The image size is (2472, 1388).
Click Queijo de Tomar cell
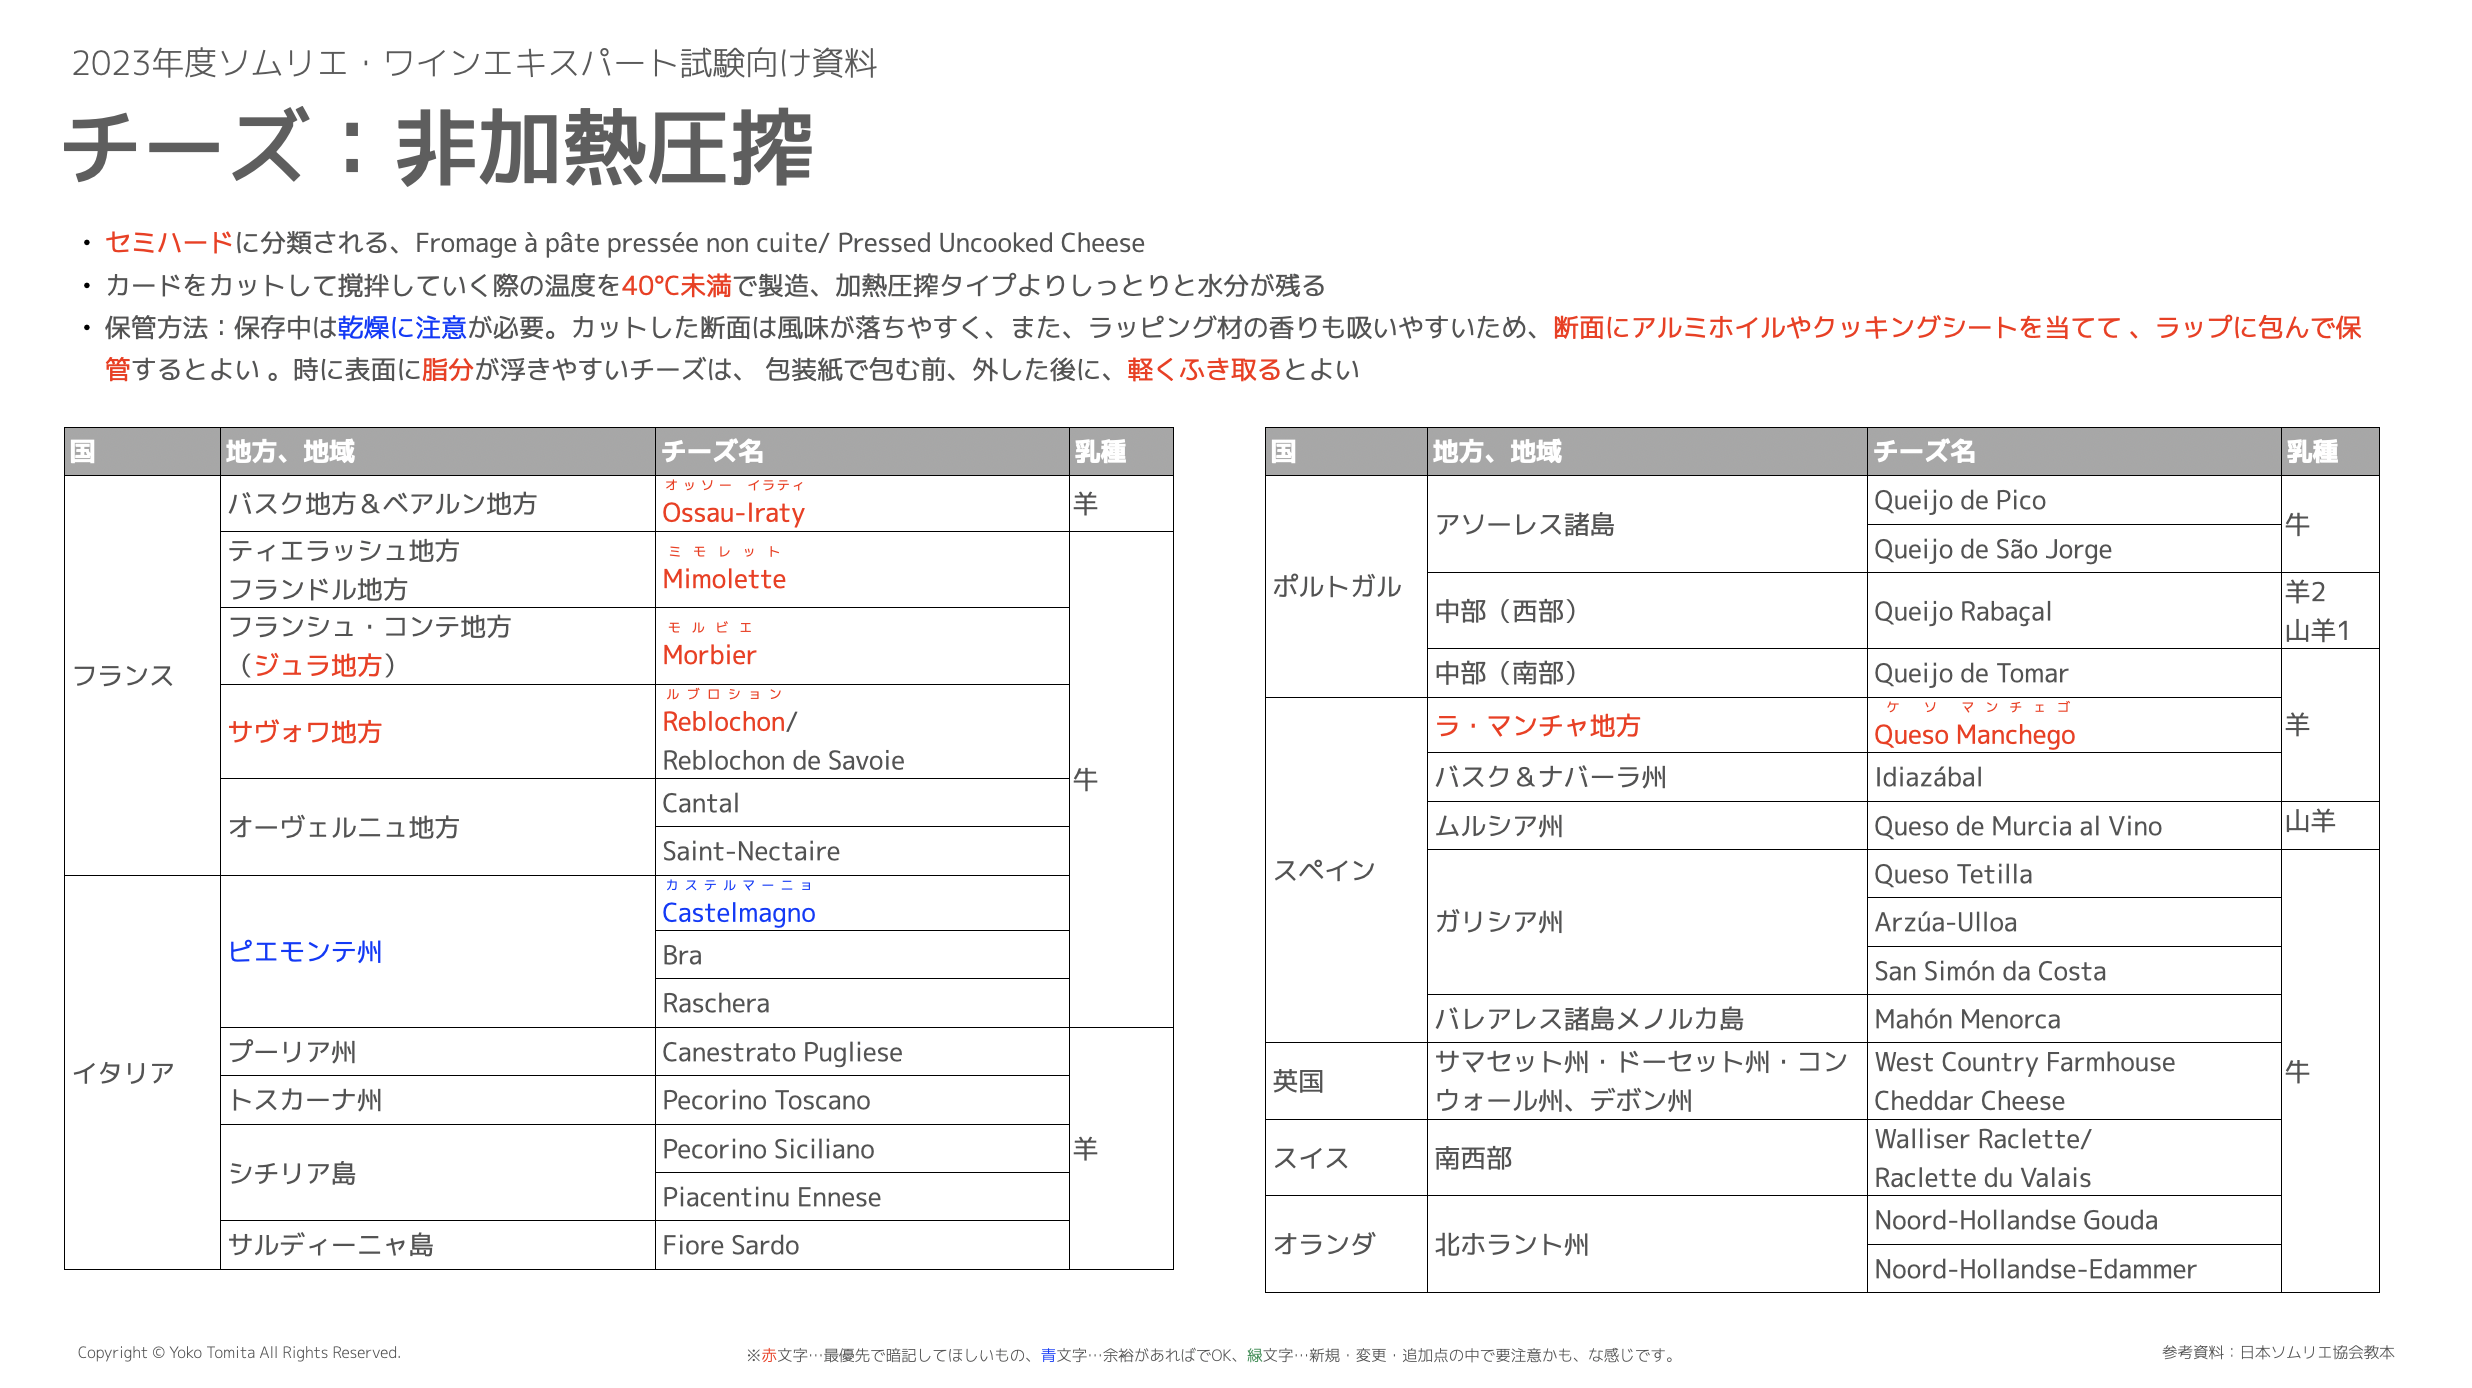pos(2074,673)
